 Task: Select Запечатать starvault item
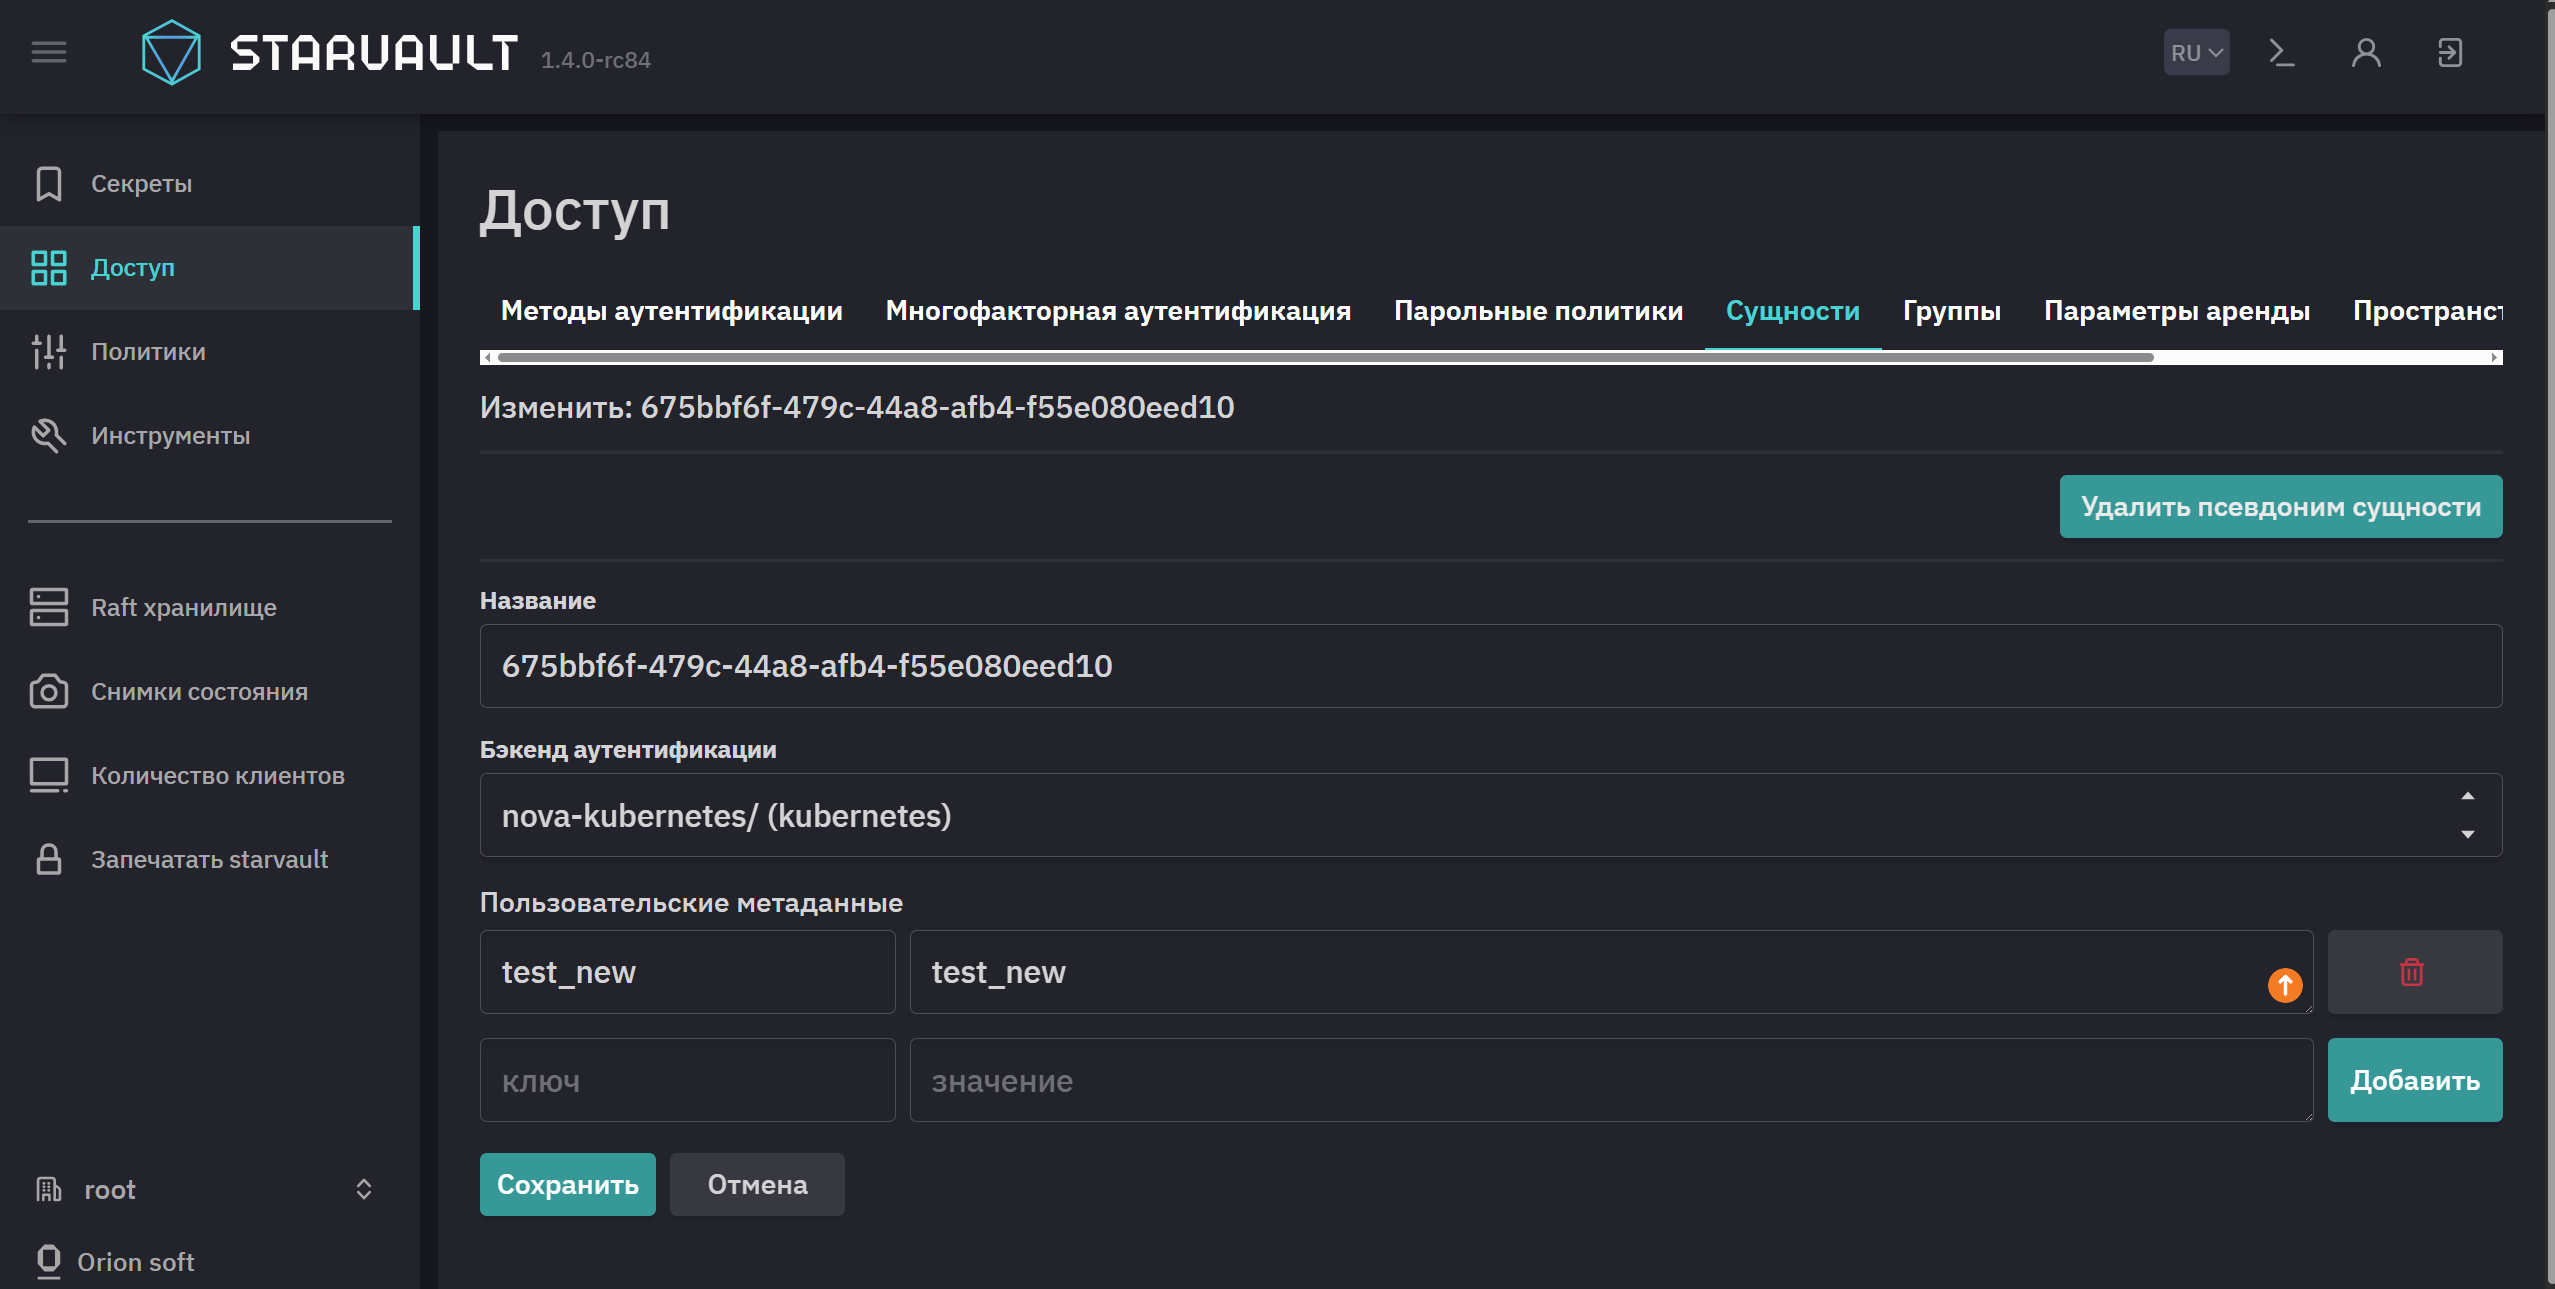click(x=210, y=860)
